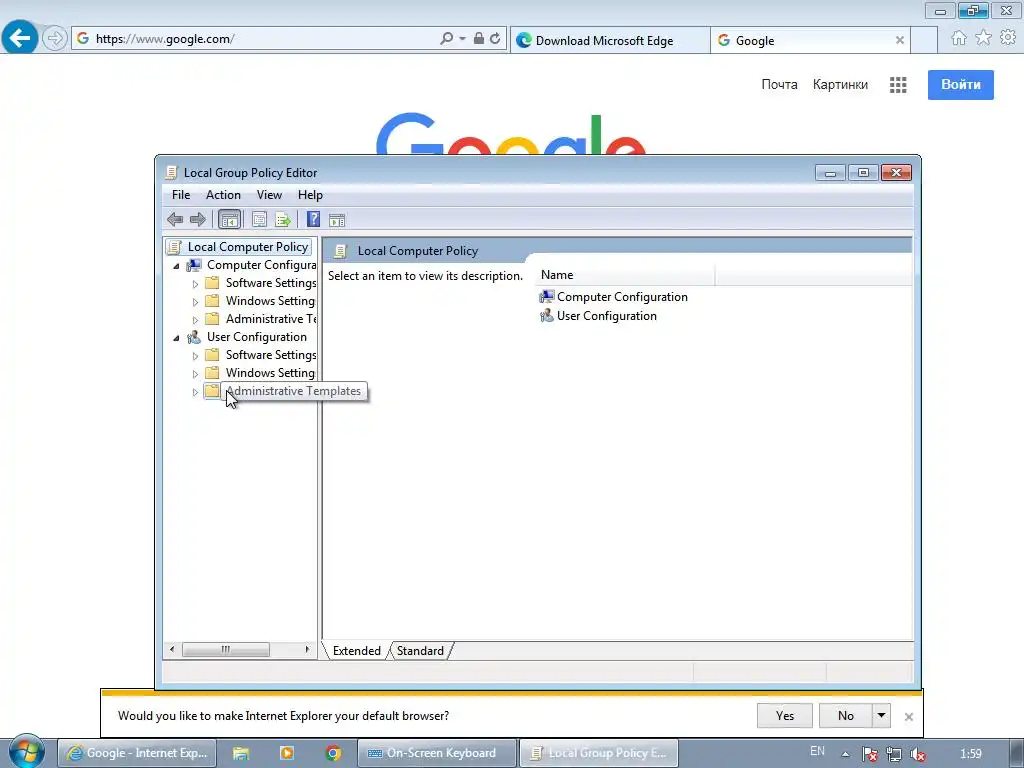The image size is (1024, 768).
Task: Click the Export List toolbar icon
Action: (x=282, y=219)
